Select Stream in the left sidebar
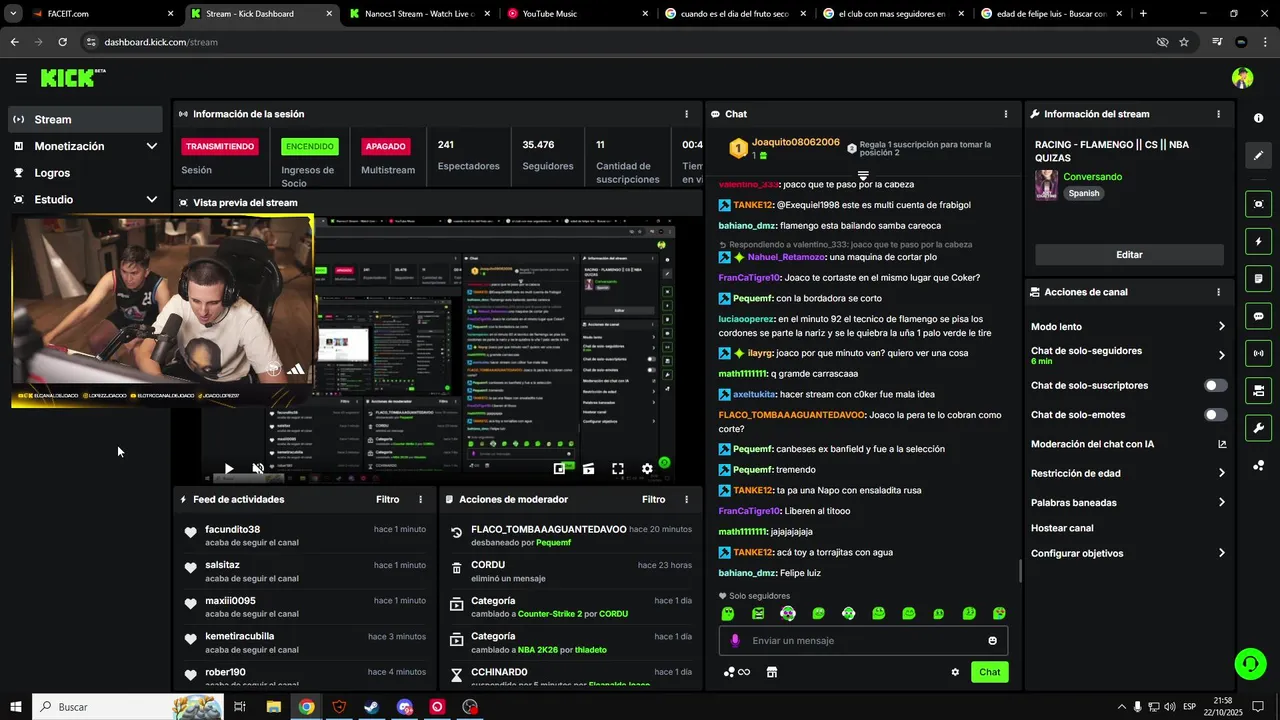Screen dimensions: 1280x720 pyautogui.click(x=85, y=119)
